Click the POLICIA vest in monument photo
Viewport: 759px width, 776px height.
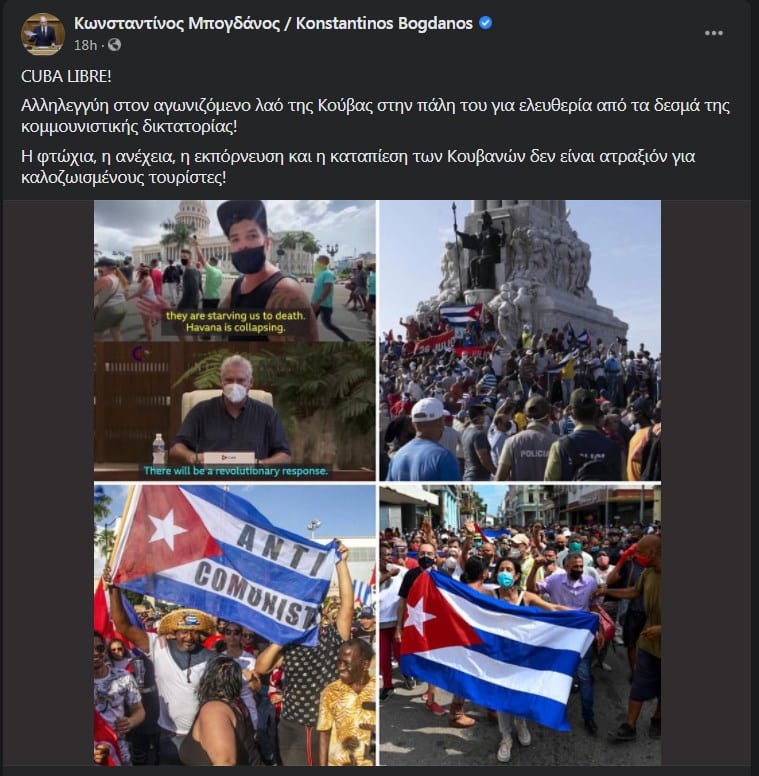[533, 453]
